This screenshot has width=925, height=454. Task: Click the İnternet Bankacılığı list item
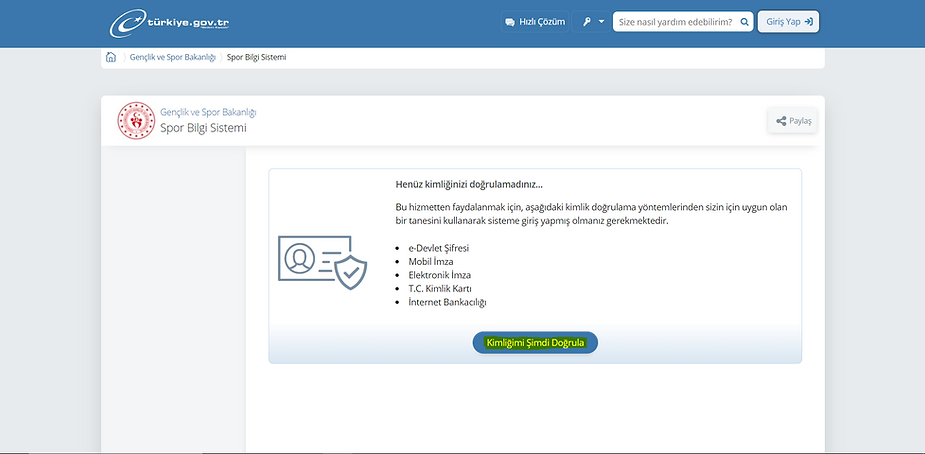[x=447, y=302]
